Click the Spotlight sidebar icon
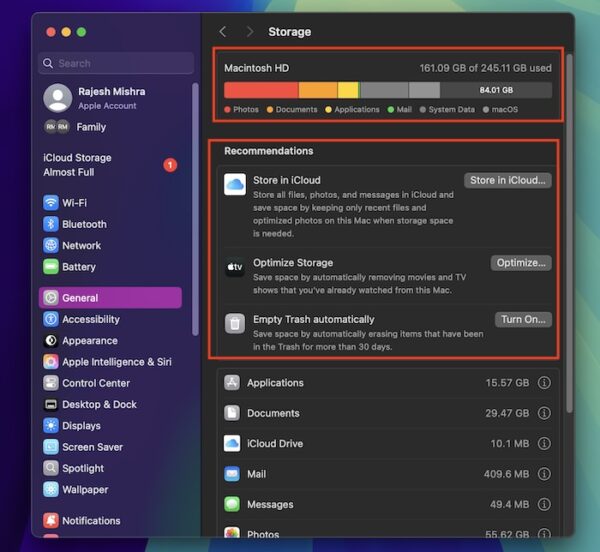The image size is (600, 552). 51,468
